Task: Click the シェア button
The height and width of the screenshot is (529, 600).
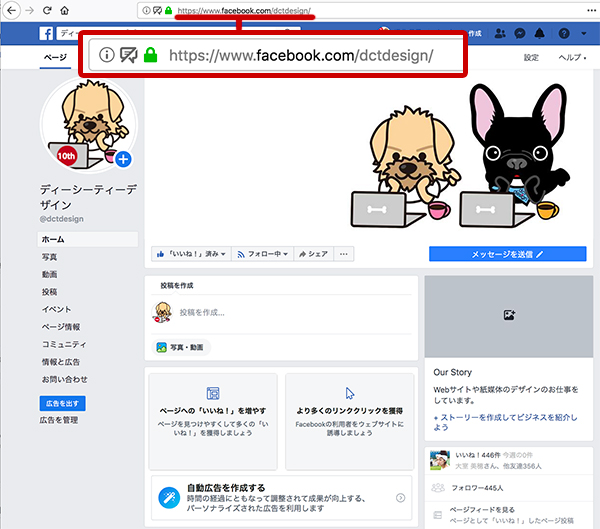Action: (313, 254)
